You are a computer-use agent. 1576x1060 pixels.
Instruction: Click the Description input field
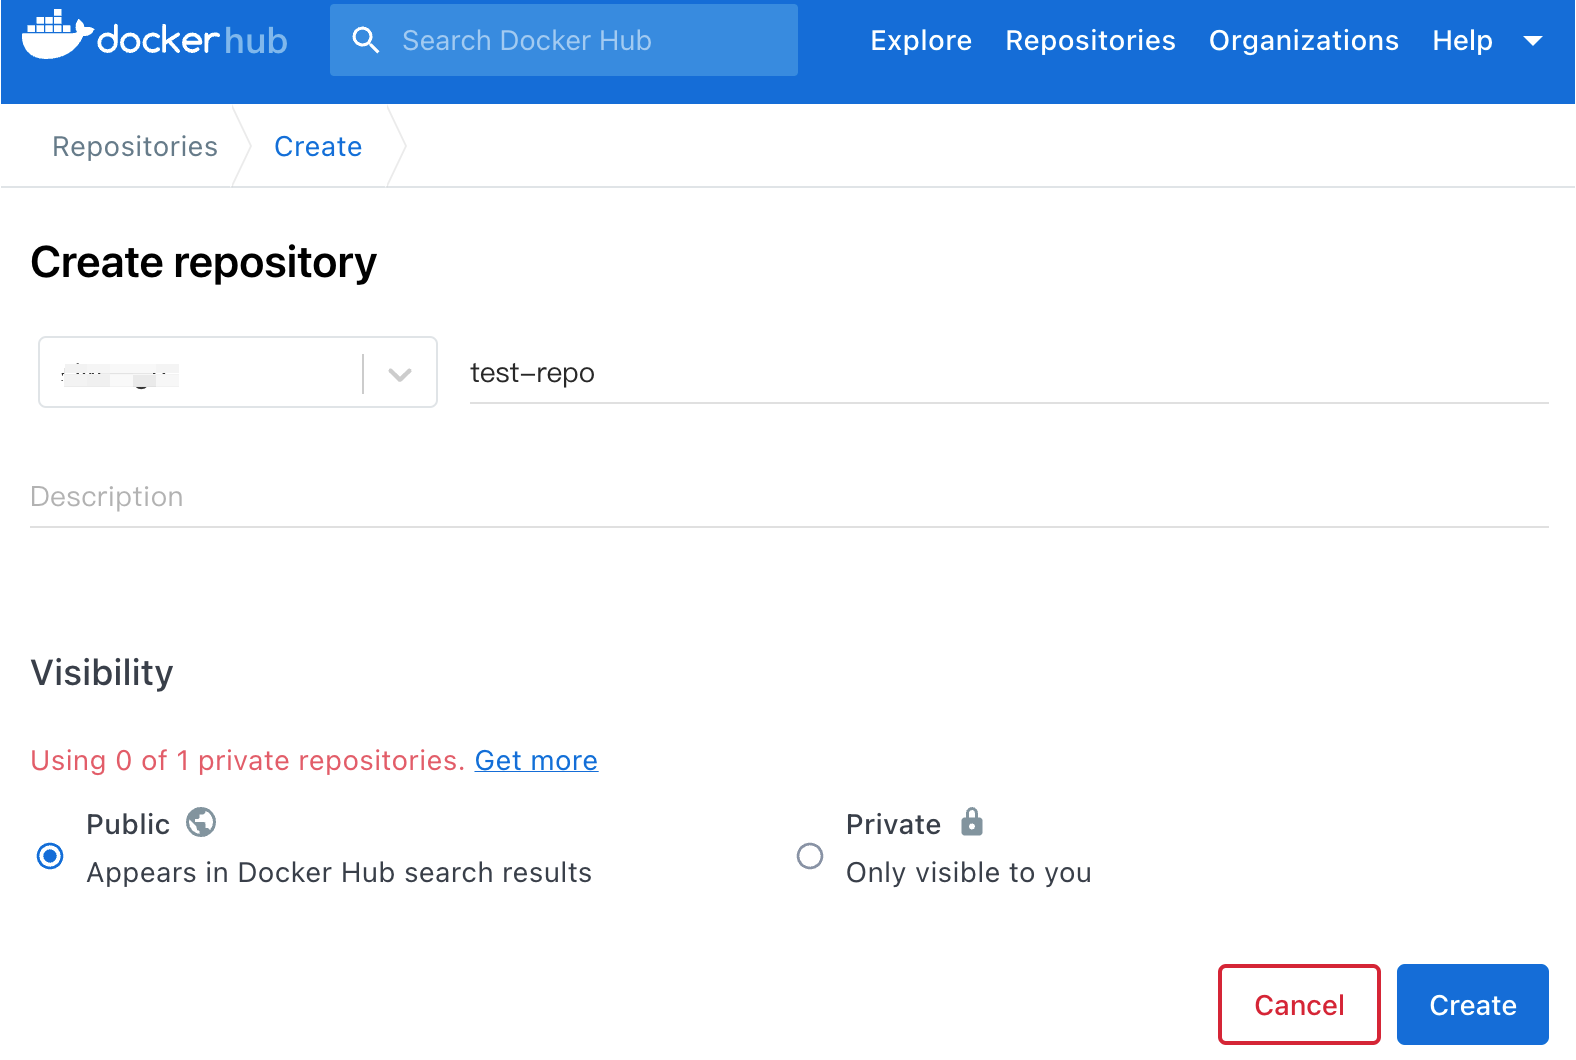click(789, 497)
